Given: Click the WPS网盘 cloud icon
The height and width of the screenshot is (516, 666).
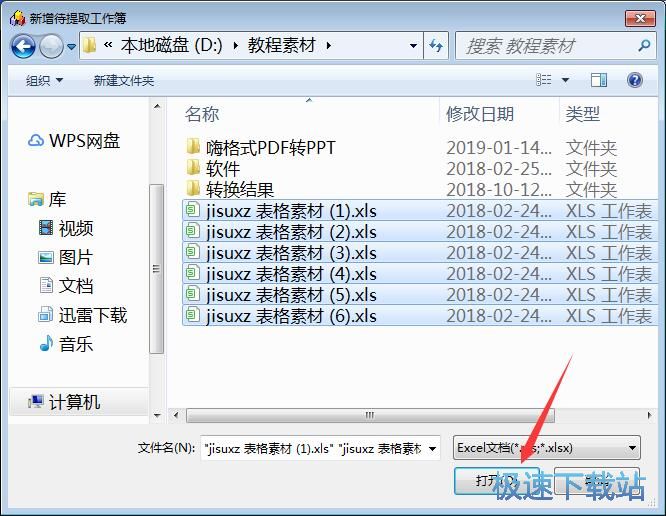Looking at the screenshot, I should click(x=36, y=141).
